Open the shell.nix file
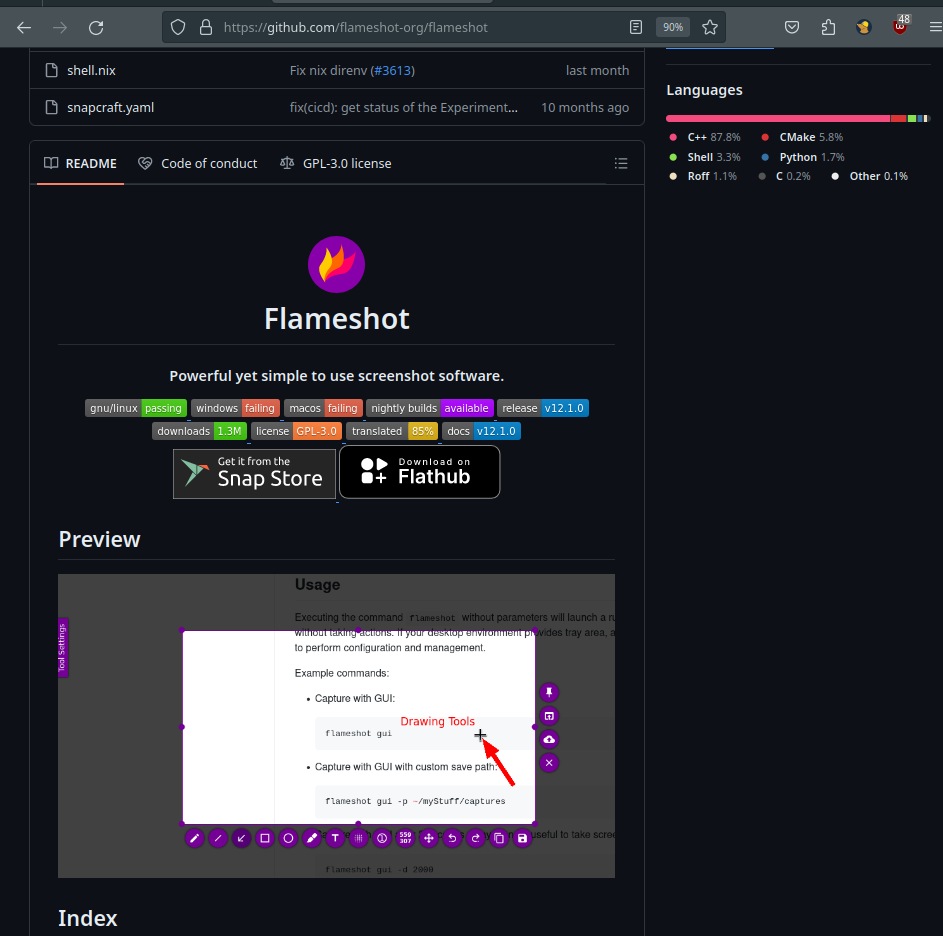 (x=91, y=70)
